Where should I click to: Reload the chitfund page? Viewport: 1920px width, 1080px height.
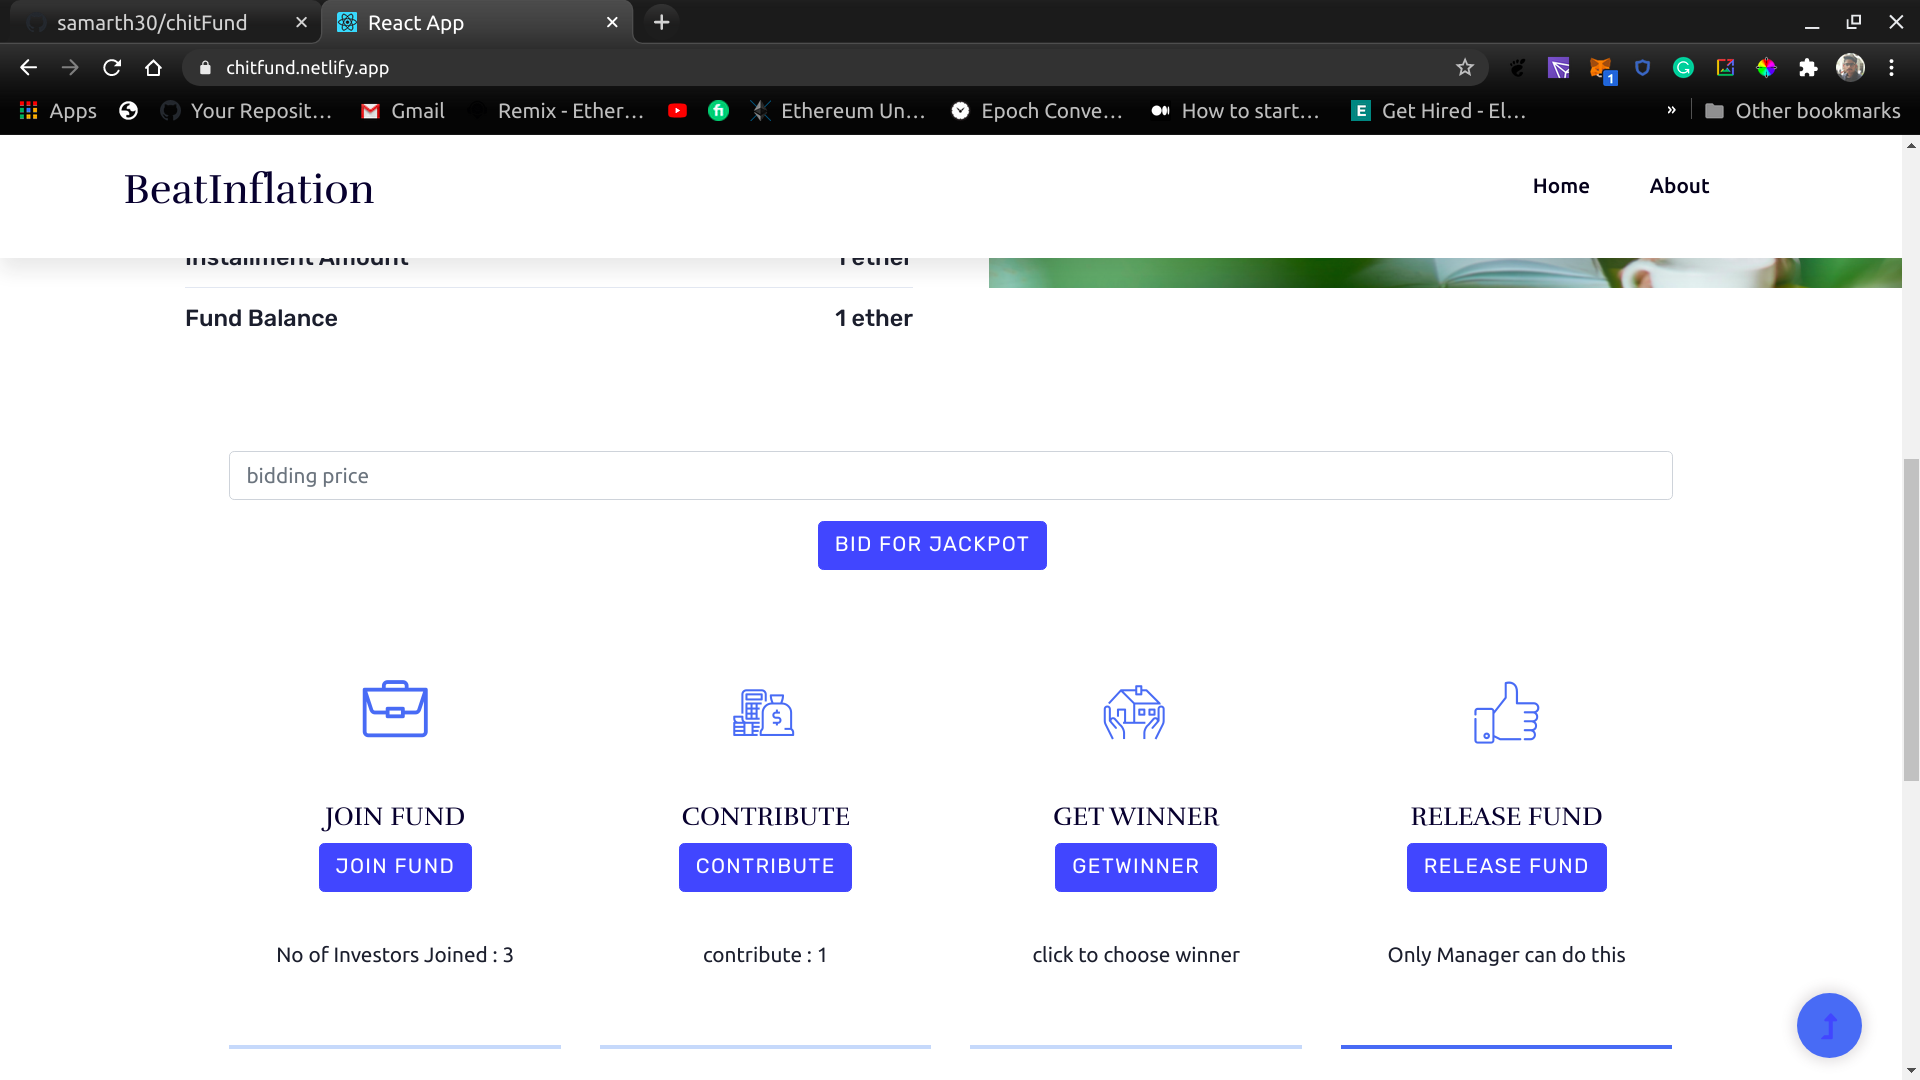point(112,68)
